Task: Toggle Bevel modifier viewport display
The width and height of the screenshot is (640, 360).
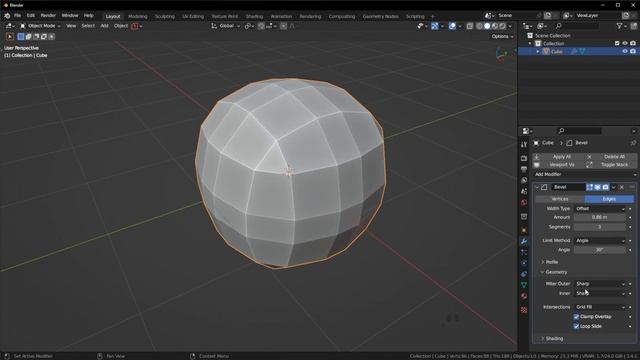Action: [598, 187]
